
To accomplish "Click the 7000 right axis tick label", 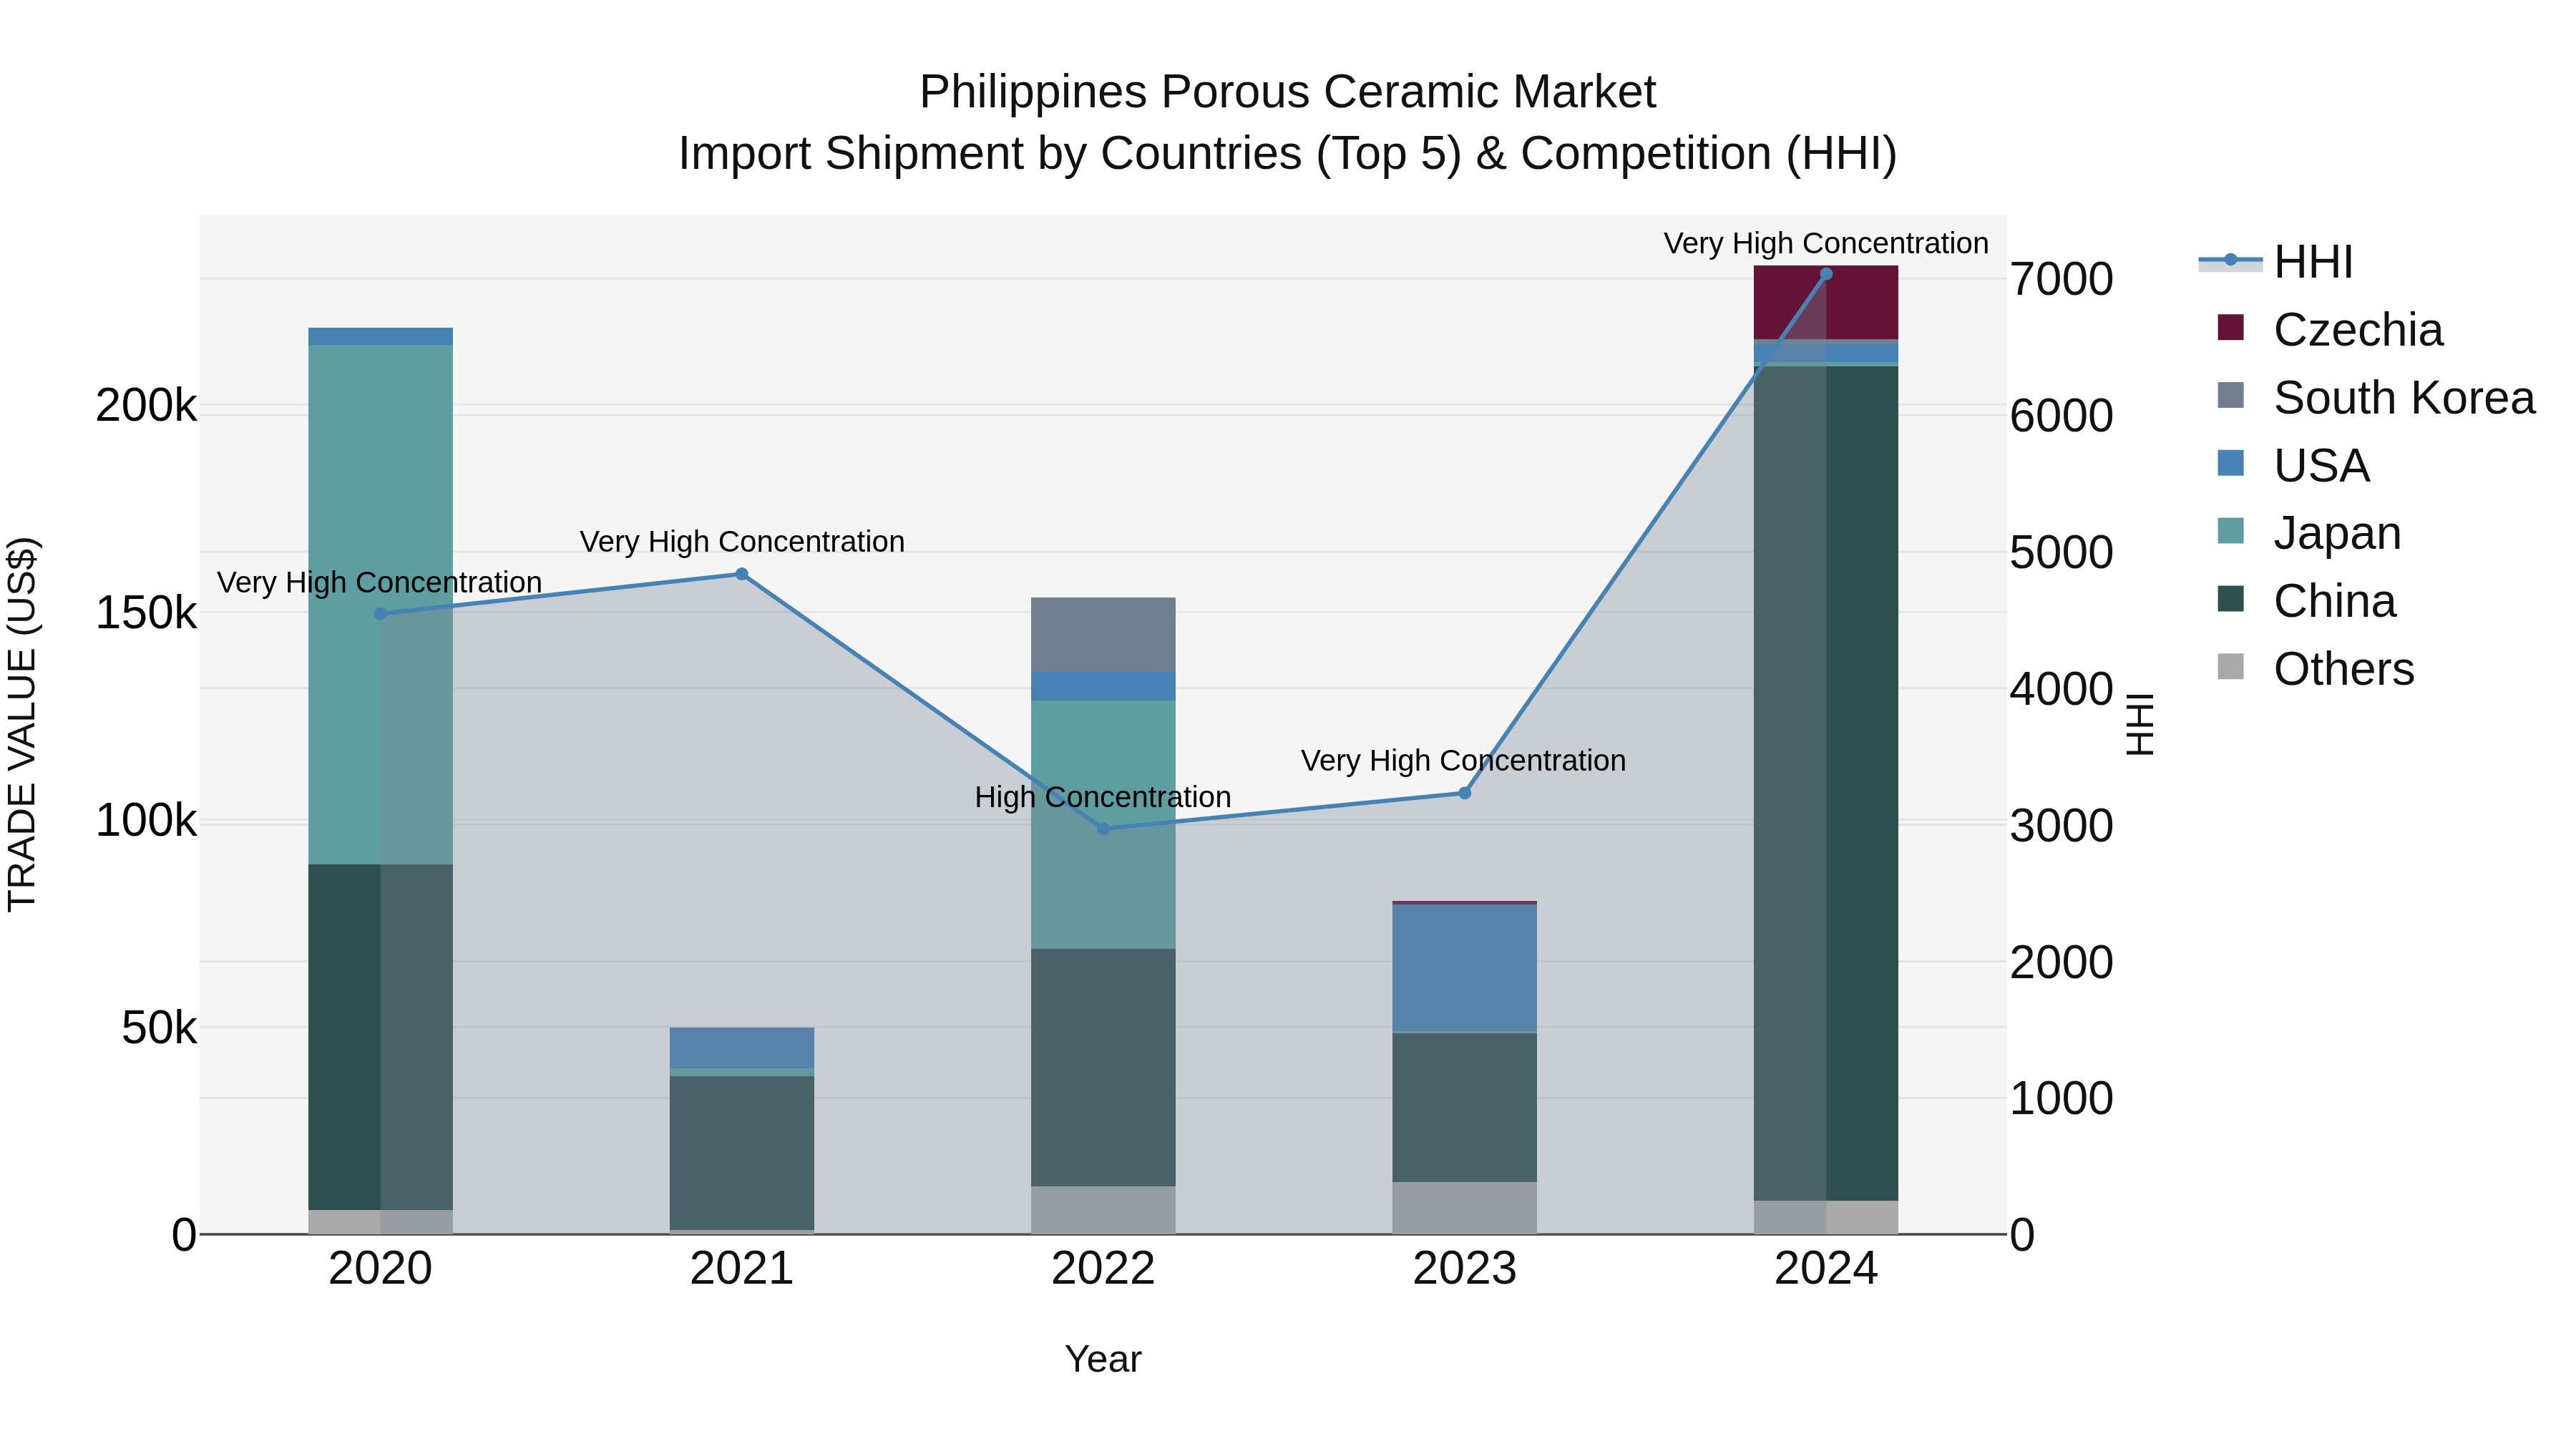I will (2062, 279).
